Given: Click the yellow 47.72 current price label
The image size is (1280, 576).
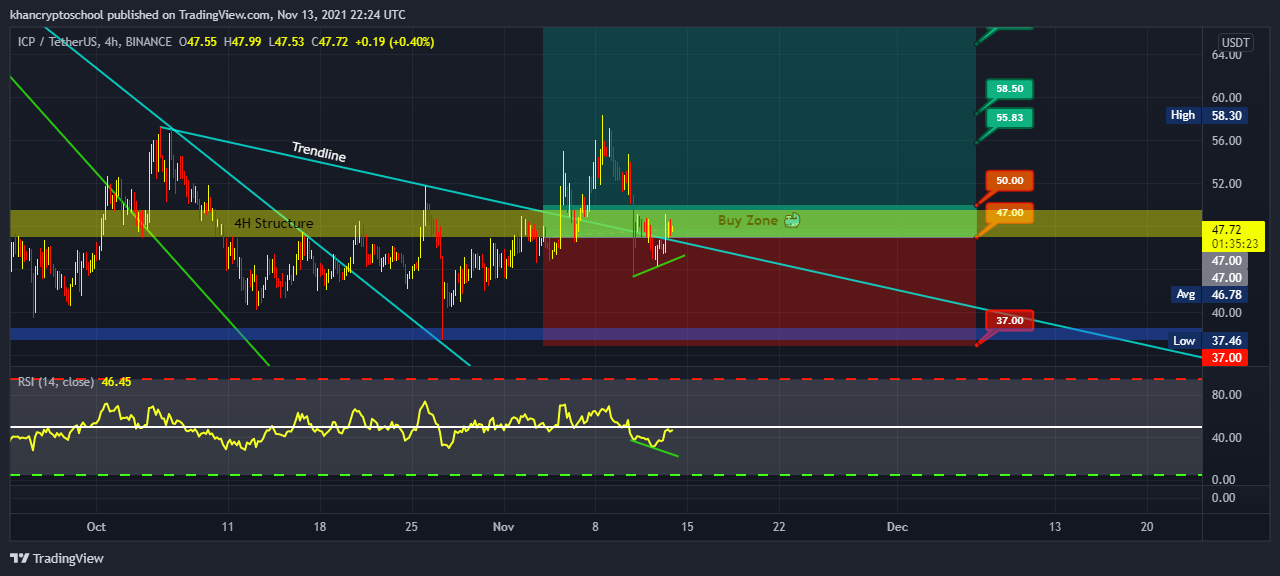Looking at the screenshot, I should pyautogui.click(x=1226, y=228).
